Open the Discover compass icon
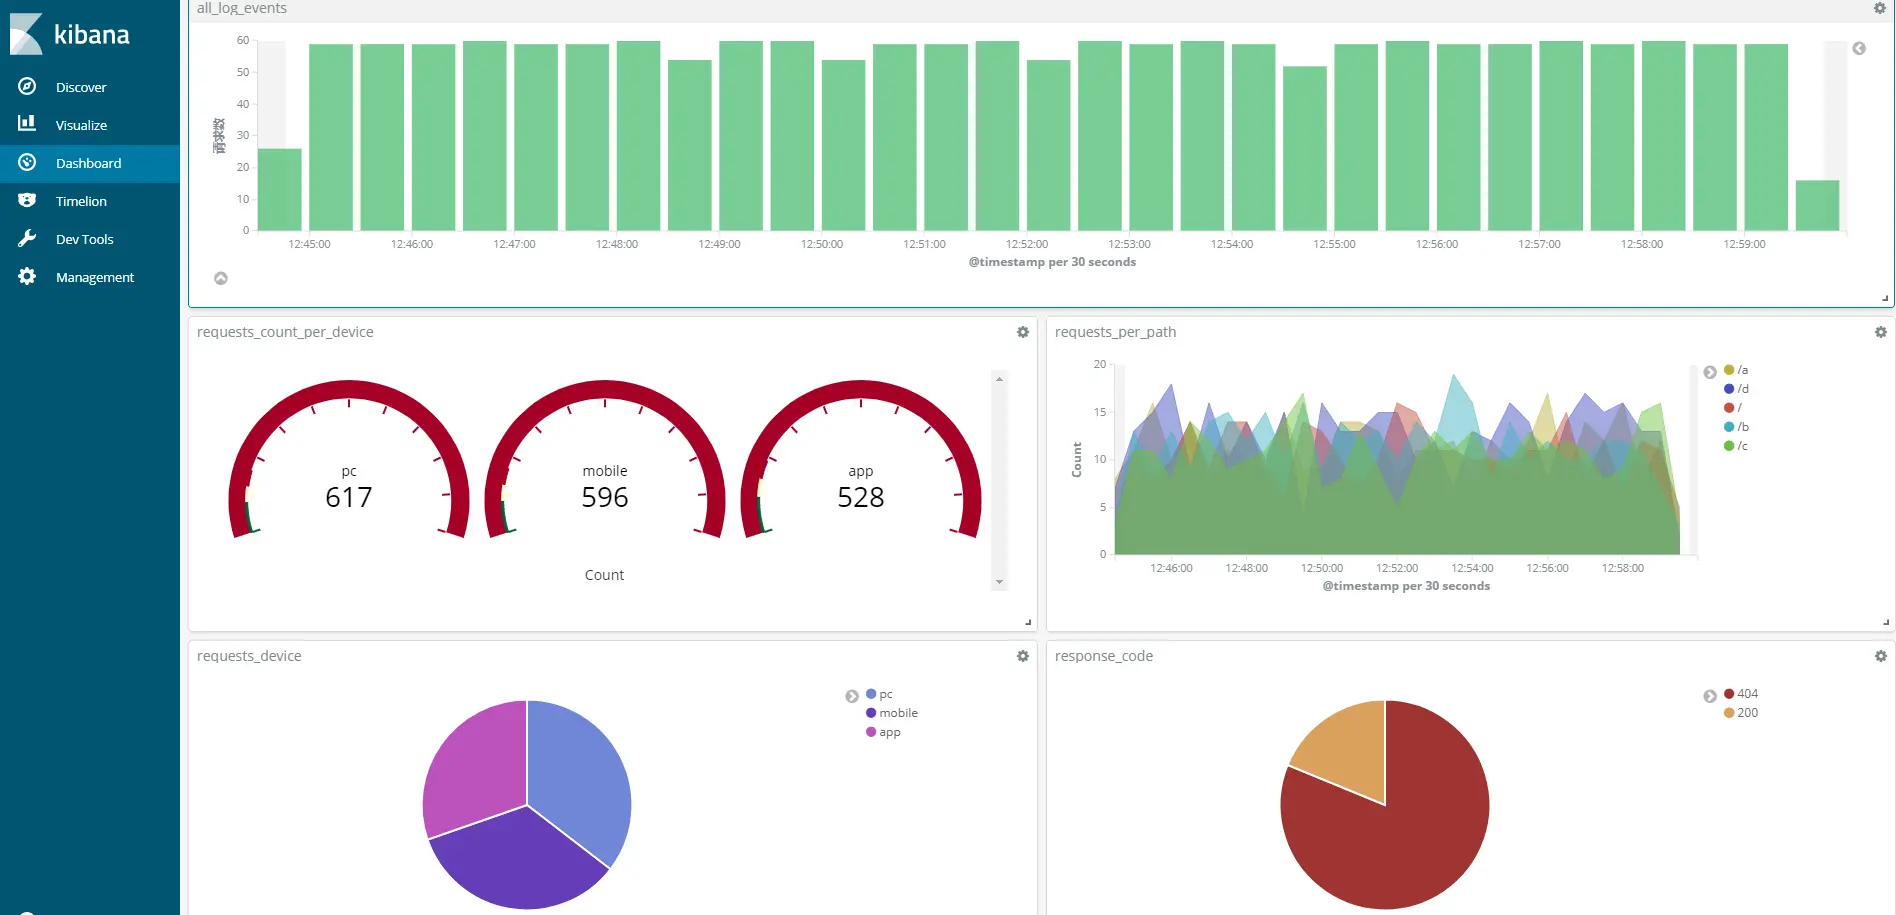1896x915 pixels. 27,87
